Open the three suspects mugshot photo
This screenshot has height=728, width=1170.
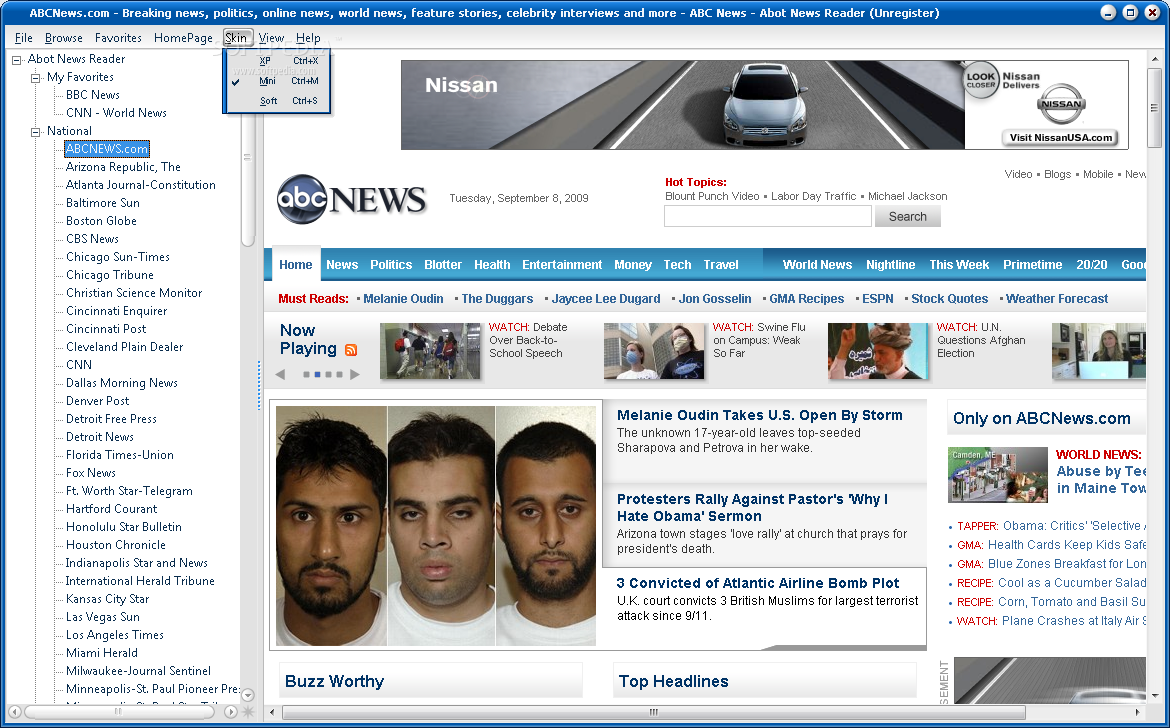point(436,526)
